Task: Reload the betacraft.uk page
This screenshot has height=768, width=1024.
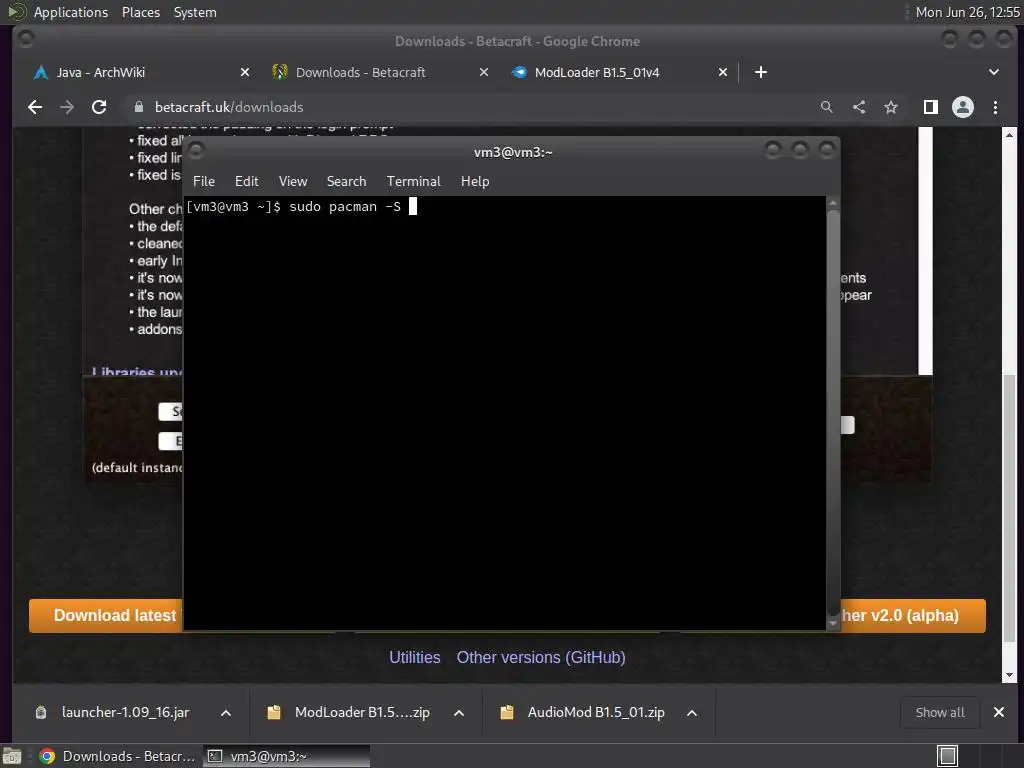Action: pos(99,107)
